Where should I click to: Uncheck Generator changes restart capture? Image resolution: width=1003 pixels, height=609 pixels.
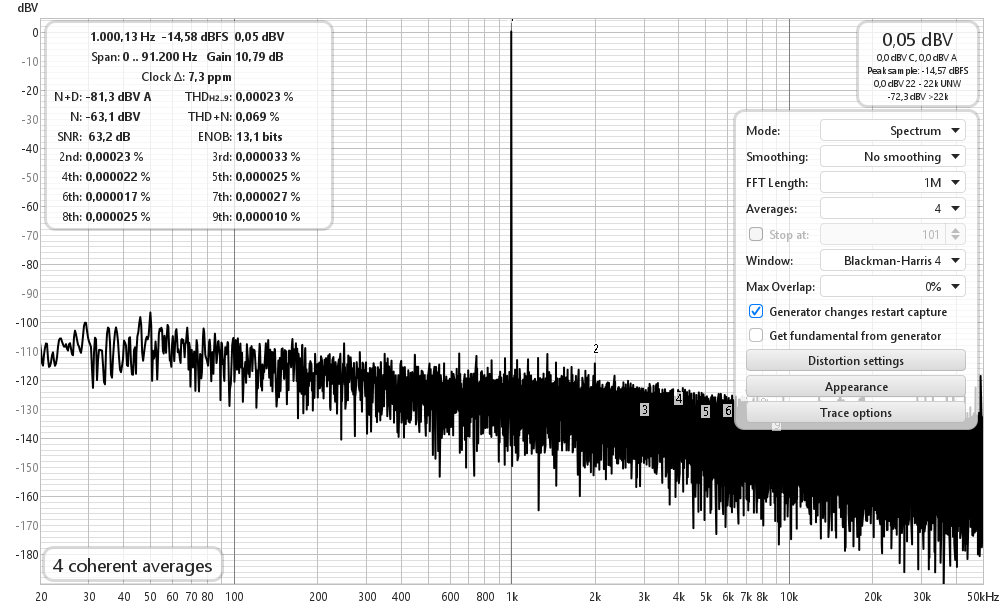click(755, 312)
